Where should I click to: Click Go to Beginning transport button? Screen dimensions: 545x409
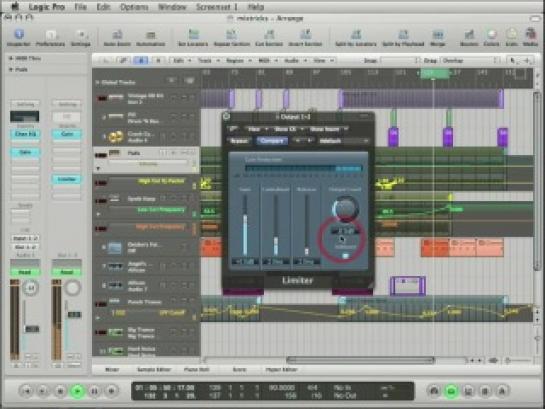tap(26, 391)
